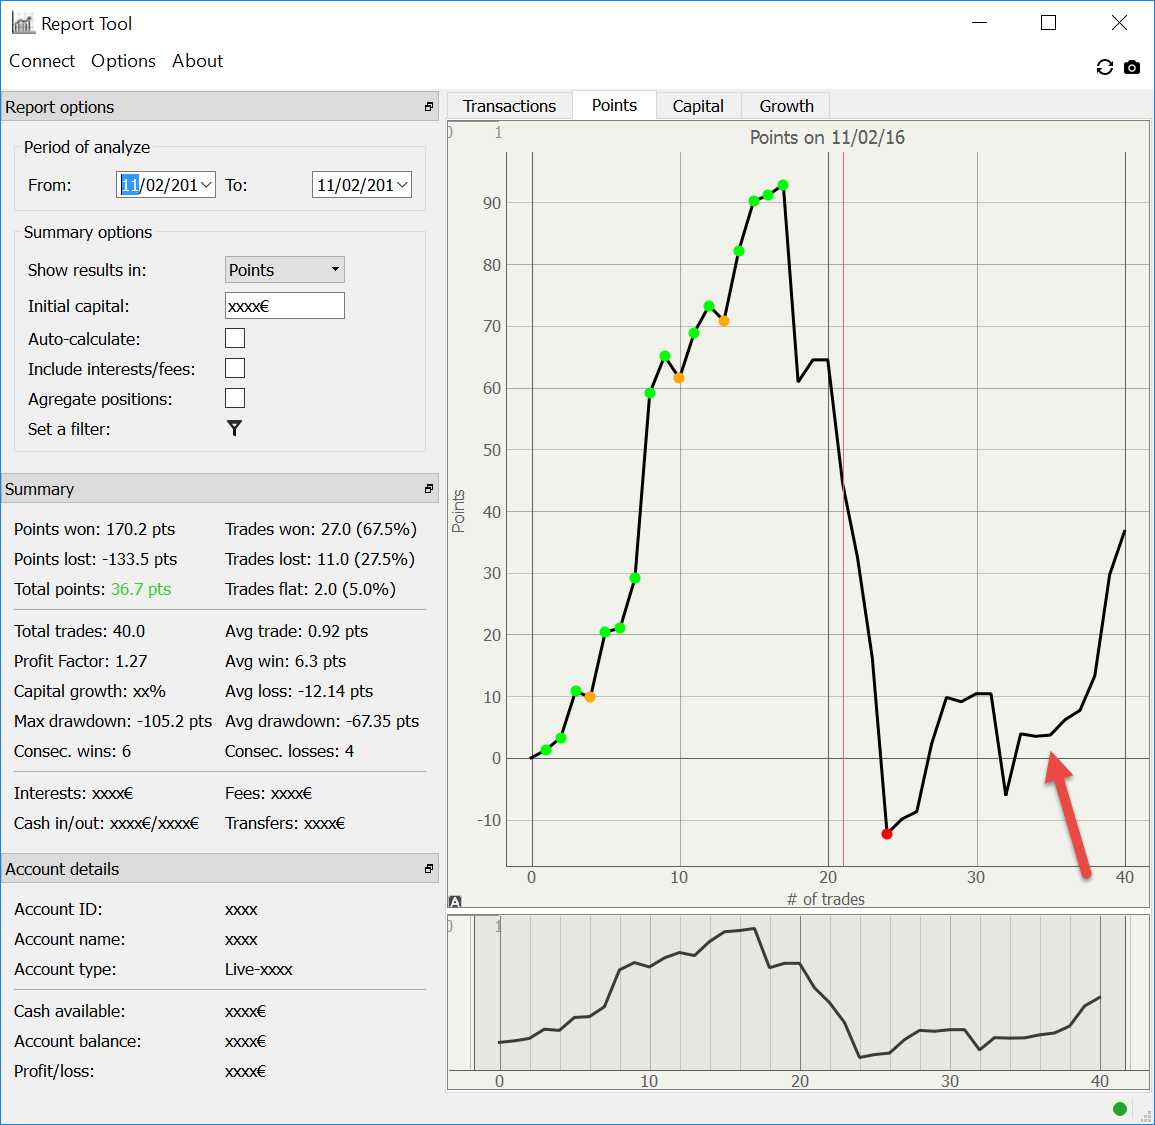Viewport: 1155px width, 1125px height.
Task: Click the Total trades: 40.0 text
Action: click(80, 631)
